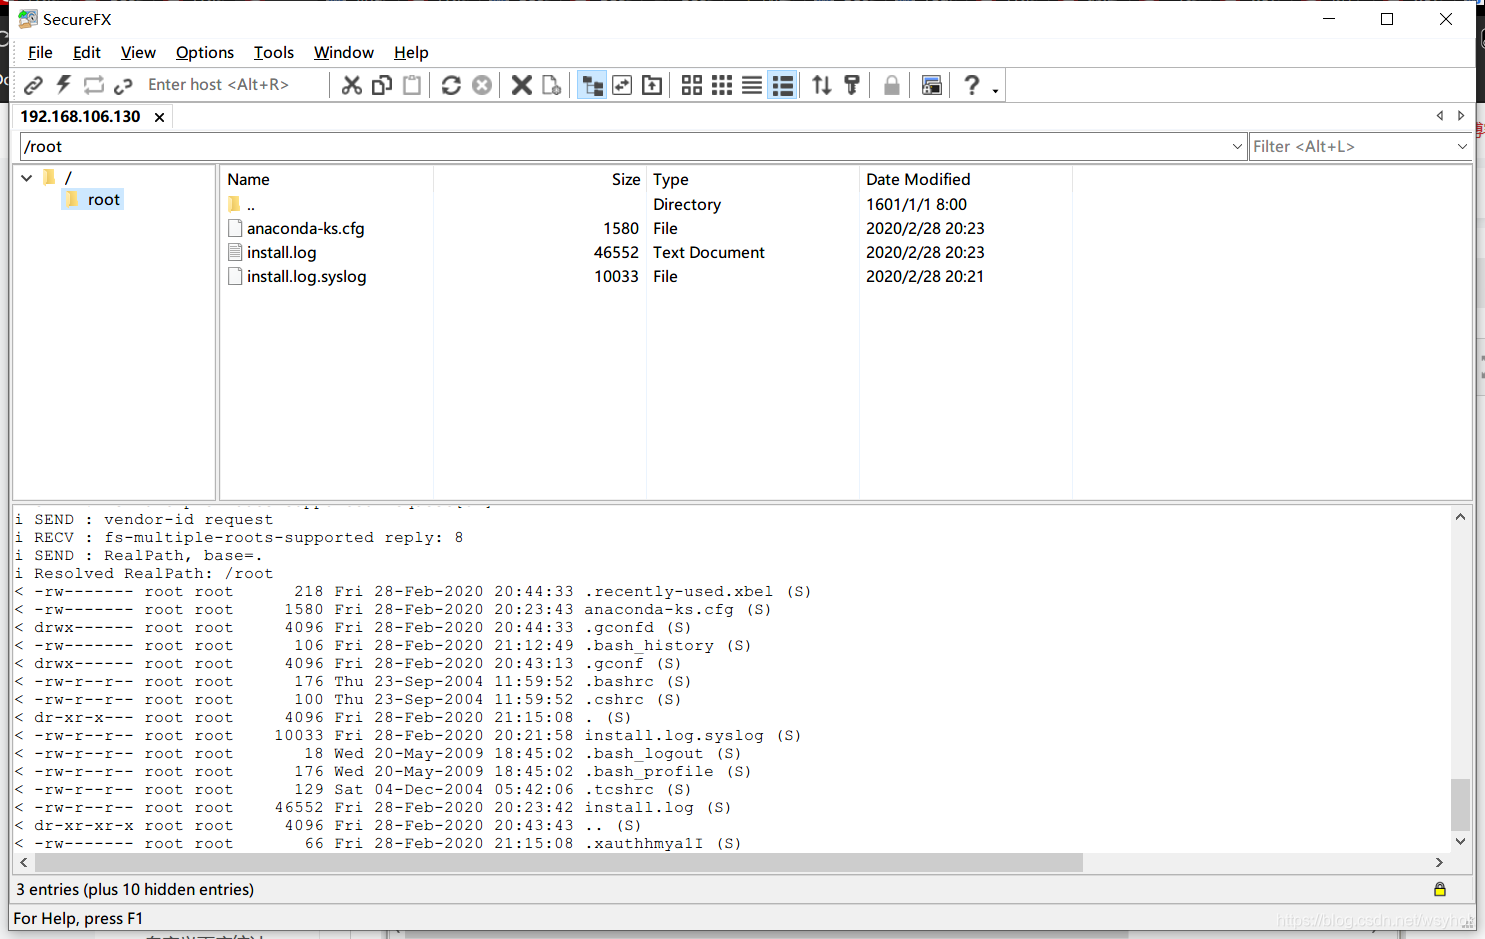Viewport: 1485px width, 939px height.
Task: Click log pane scroll up arrow
Action: coord(1461,517)
